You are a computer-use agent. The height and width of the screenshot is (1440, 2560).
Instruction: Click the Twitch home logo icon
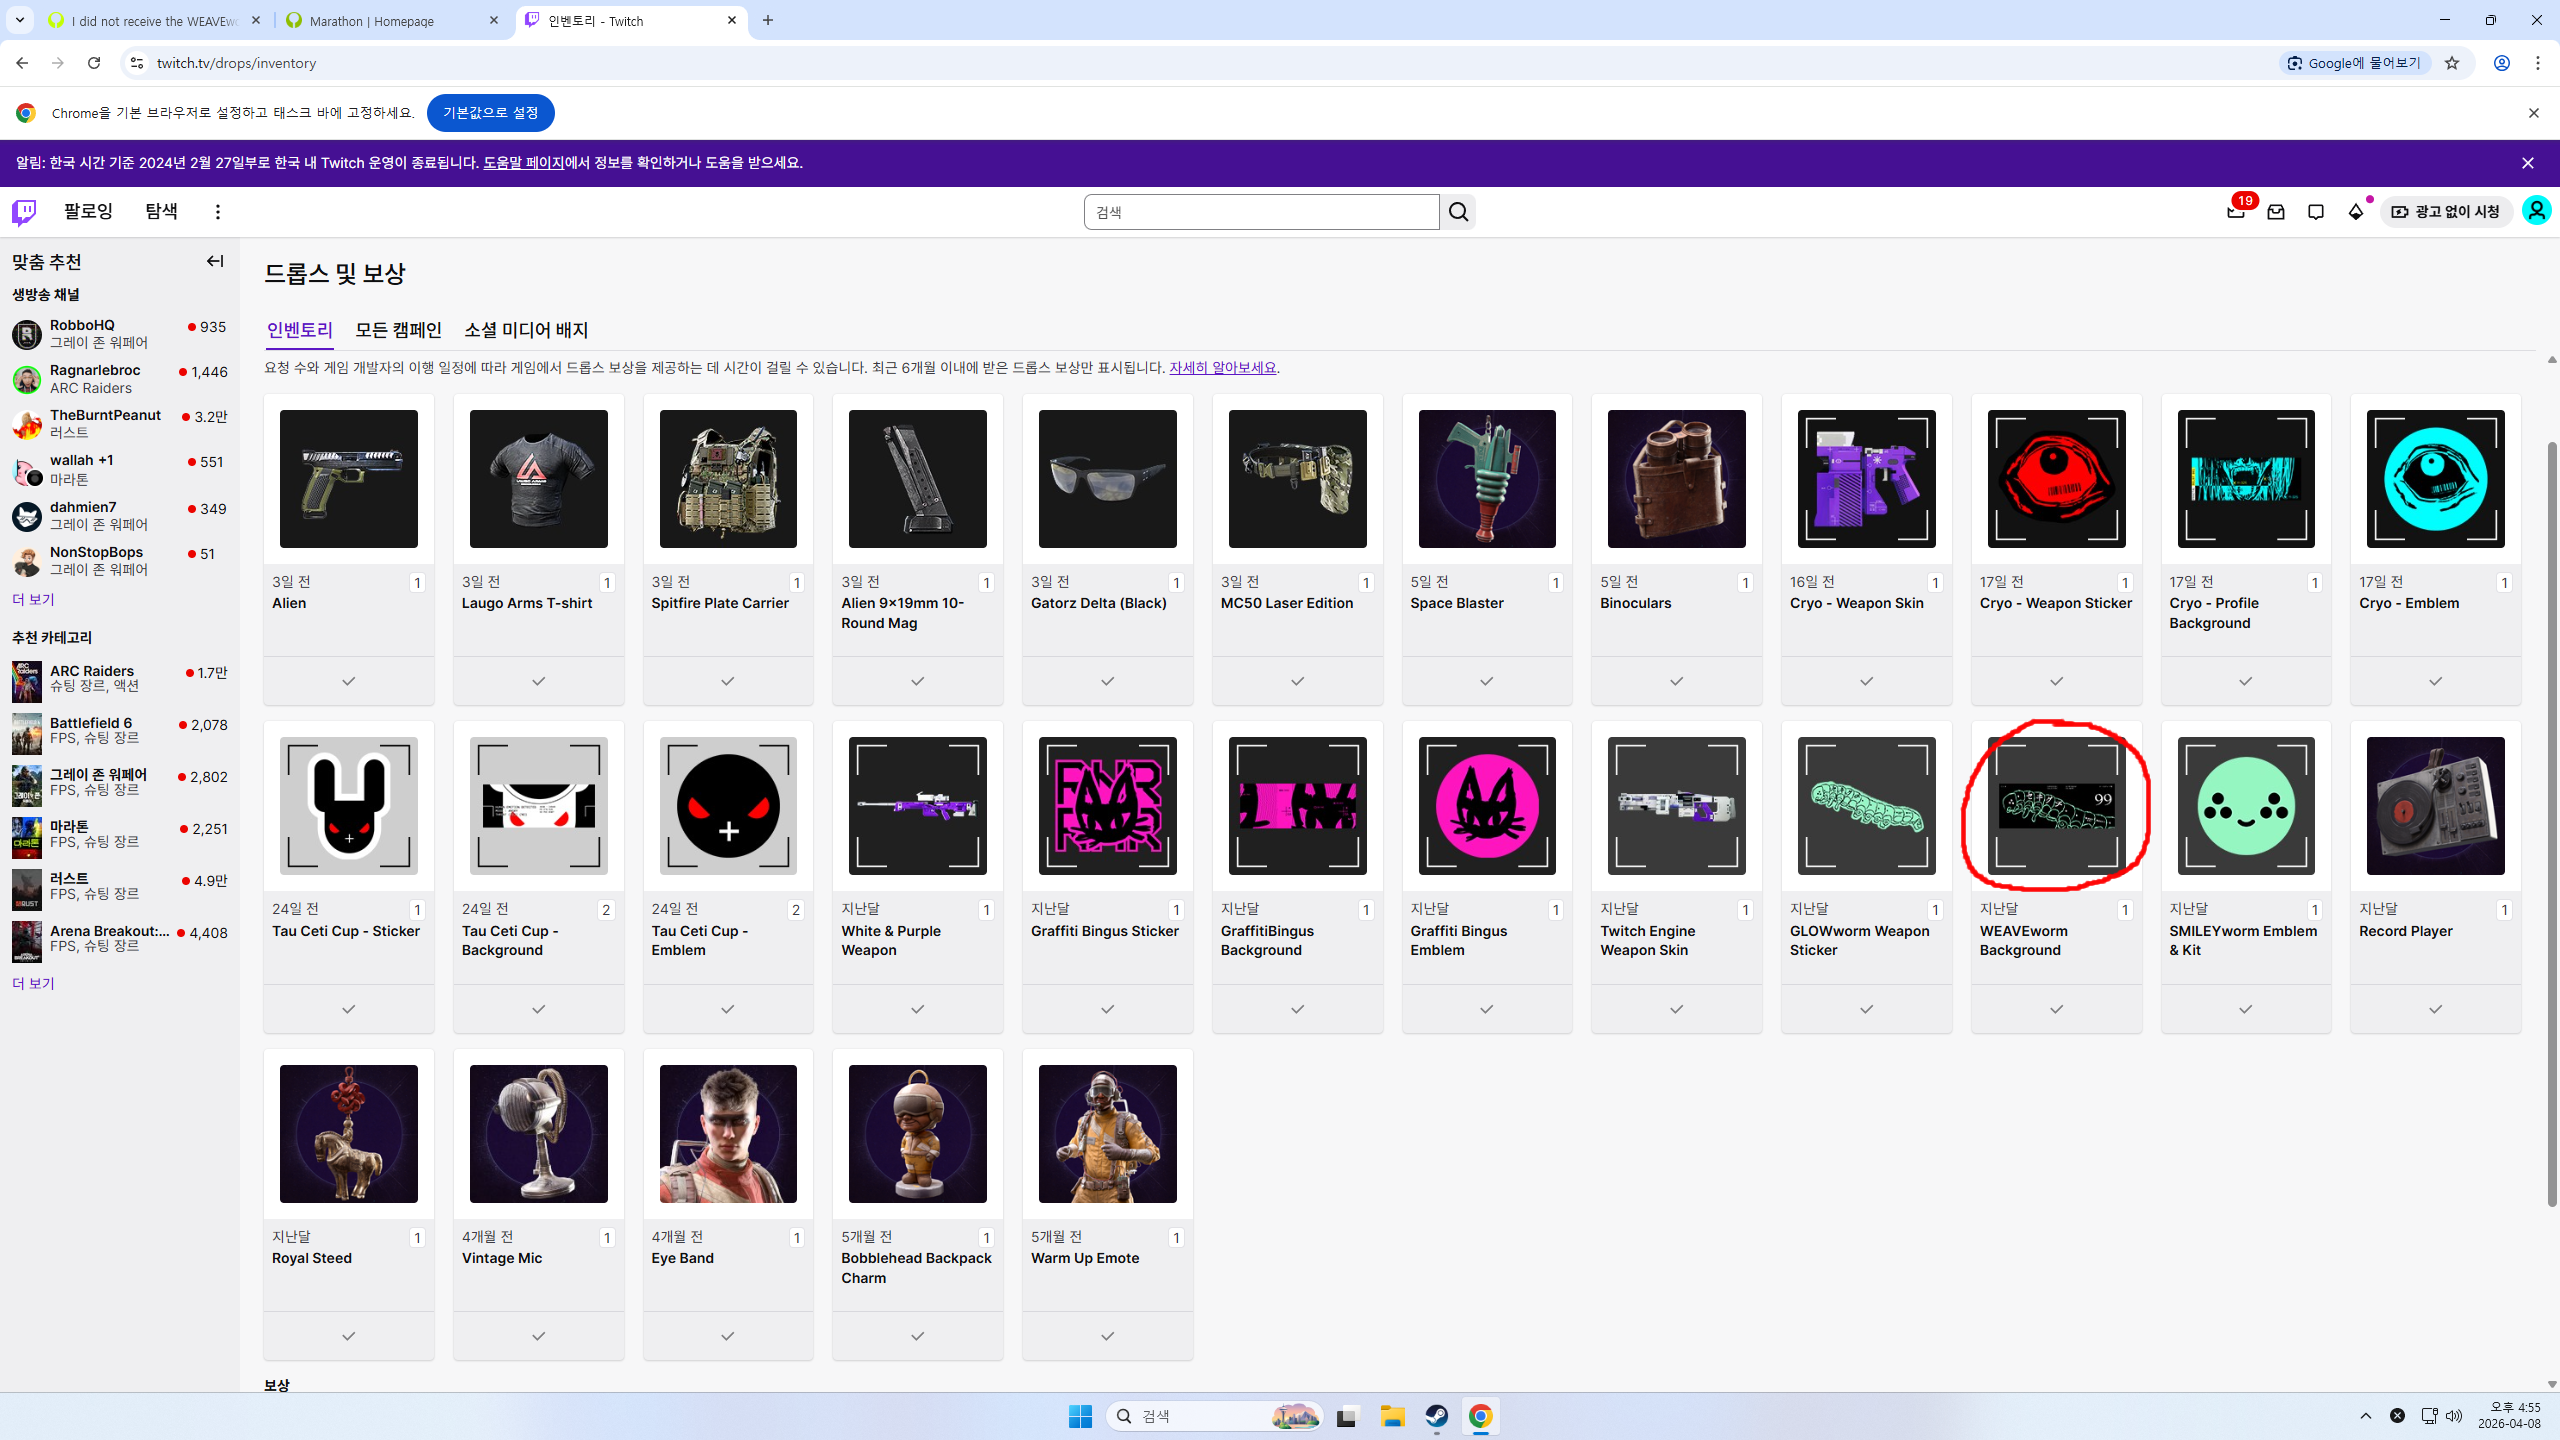point(24,212)
